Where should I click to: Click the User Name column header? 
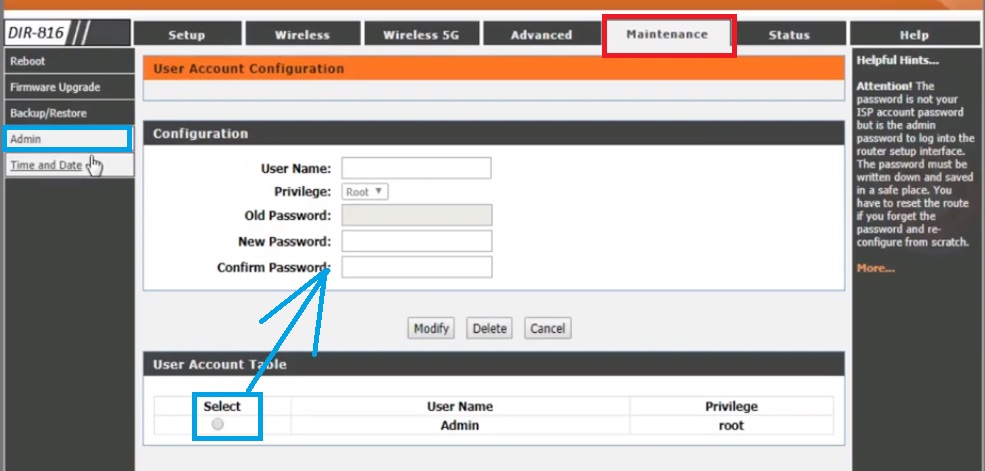click(460, 406)
